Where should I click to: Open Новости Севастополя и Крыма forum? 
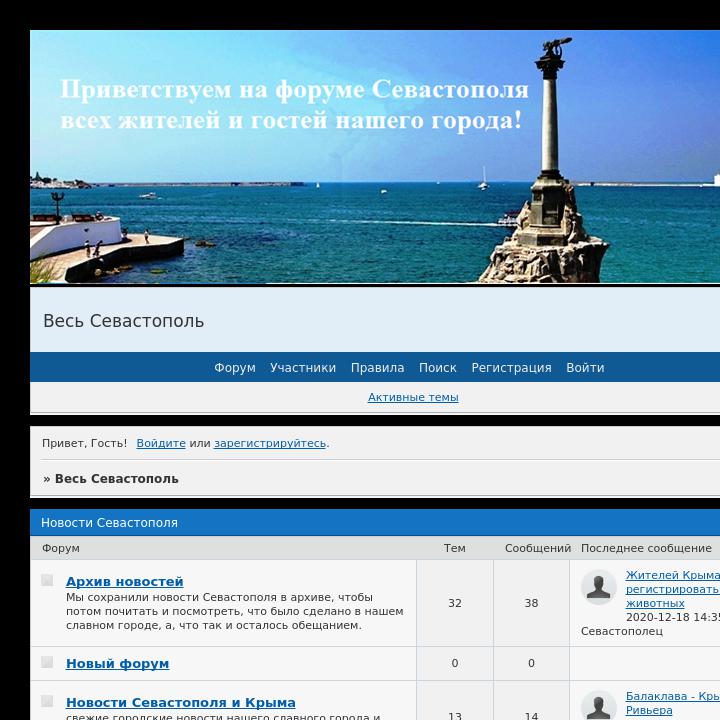pyautogui.click(x=181, y=703)
